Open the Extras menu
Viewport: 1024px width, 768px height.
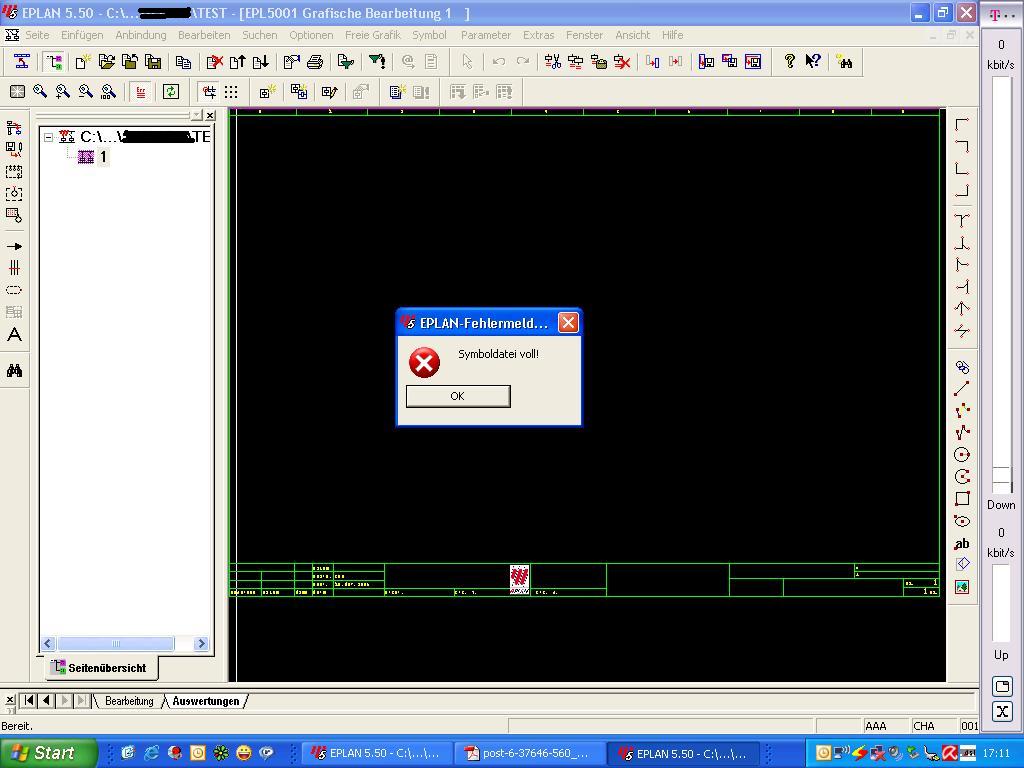tap(538, 35)
